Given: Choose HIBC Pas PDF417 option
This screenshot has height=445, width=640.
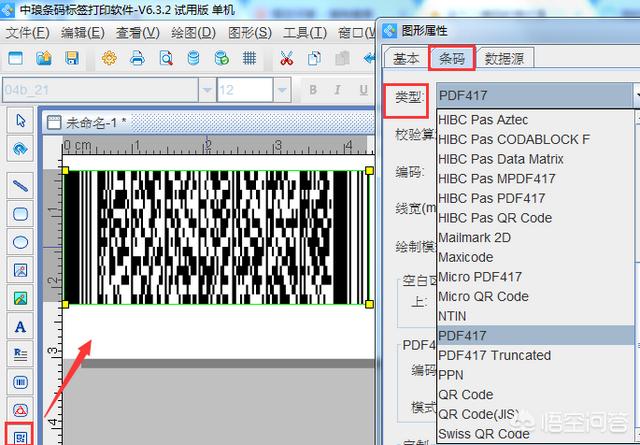Looking at the screenshot, I should click(x=536, y=198).
